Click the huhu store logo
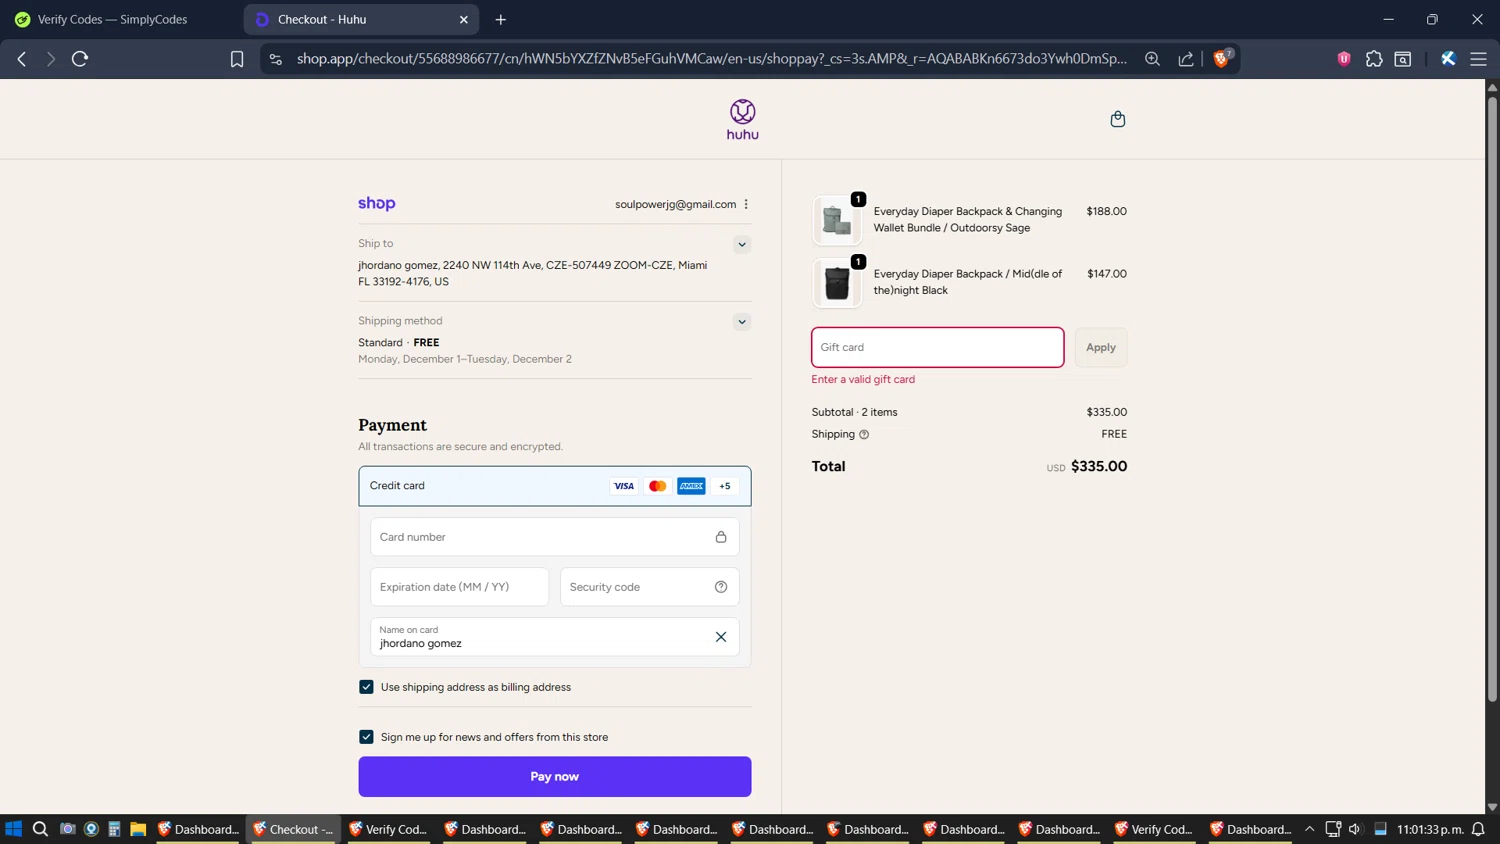 (742, 120)
